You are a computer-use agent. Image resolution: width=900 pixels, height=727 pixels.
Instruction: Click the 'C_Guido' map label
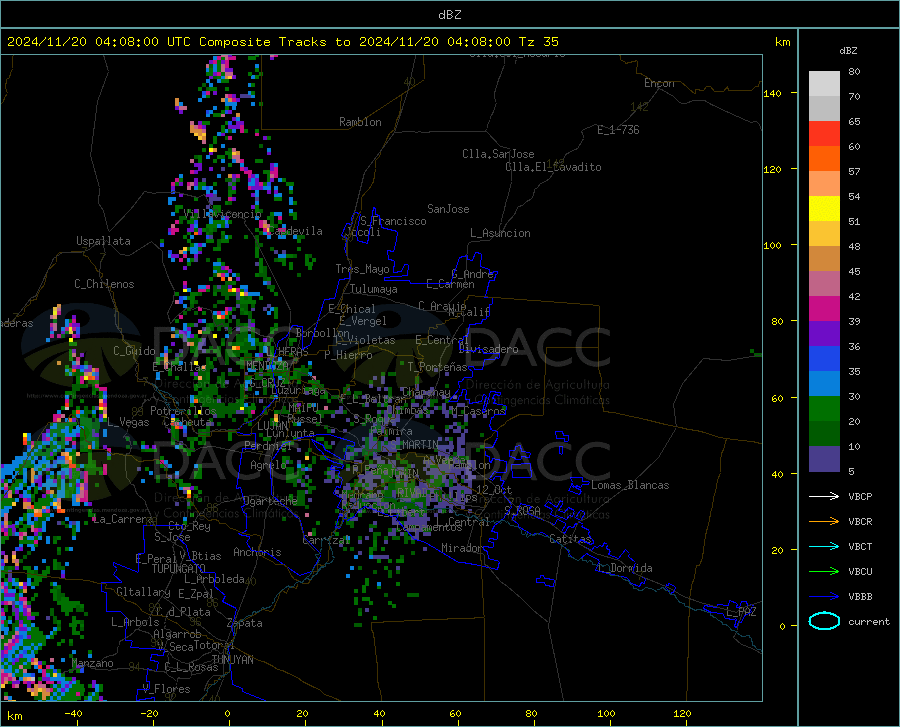[x=134, y=351]
